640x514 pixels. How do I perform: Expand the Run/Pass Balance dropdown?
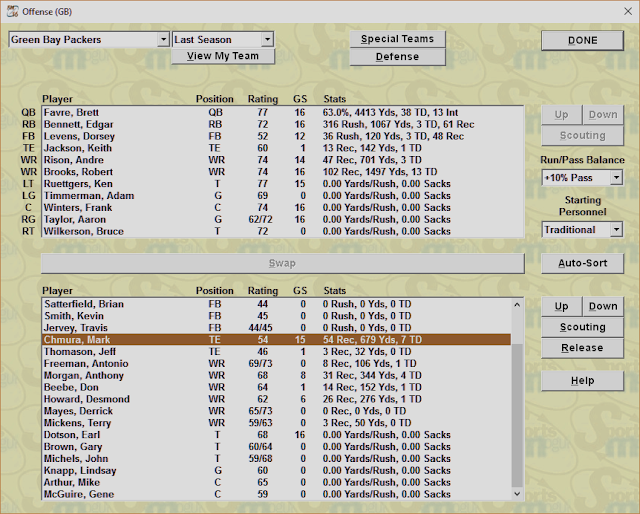pyautogui.click(x=616, y=178)
